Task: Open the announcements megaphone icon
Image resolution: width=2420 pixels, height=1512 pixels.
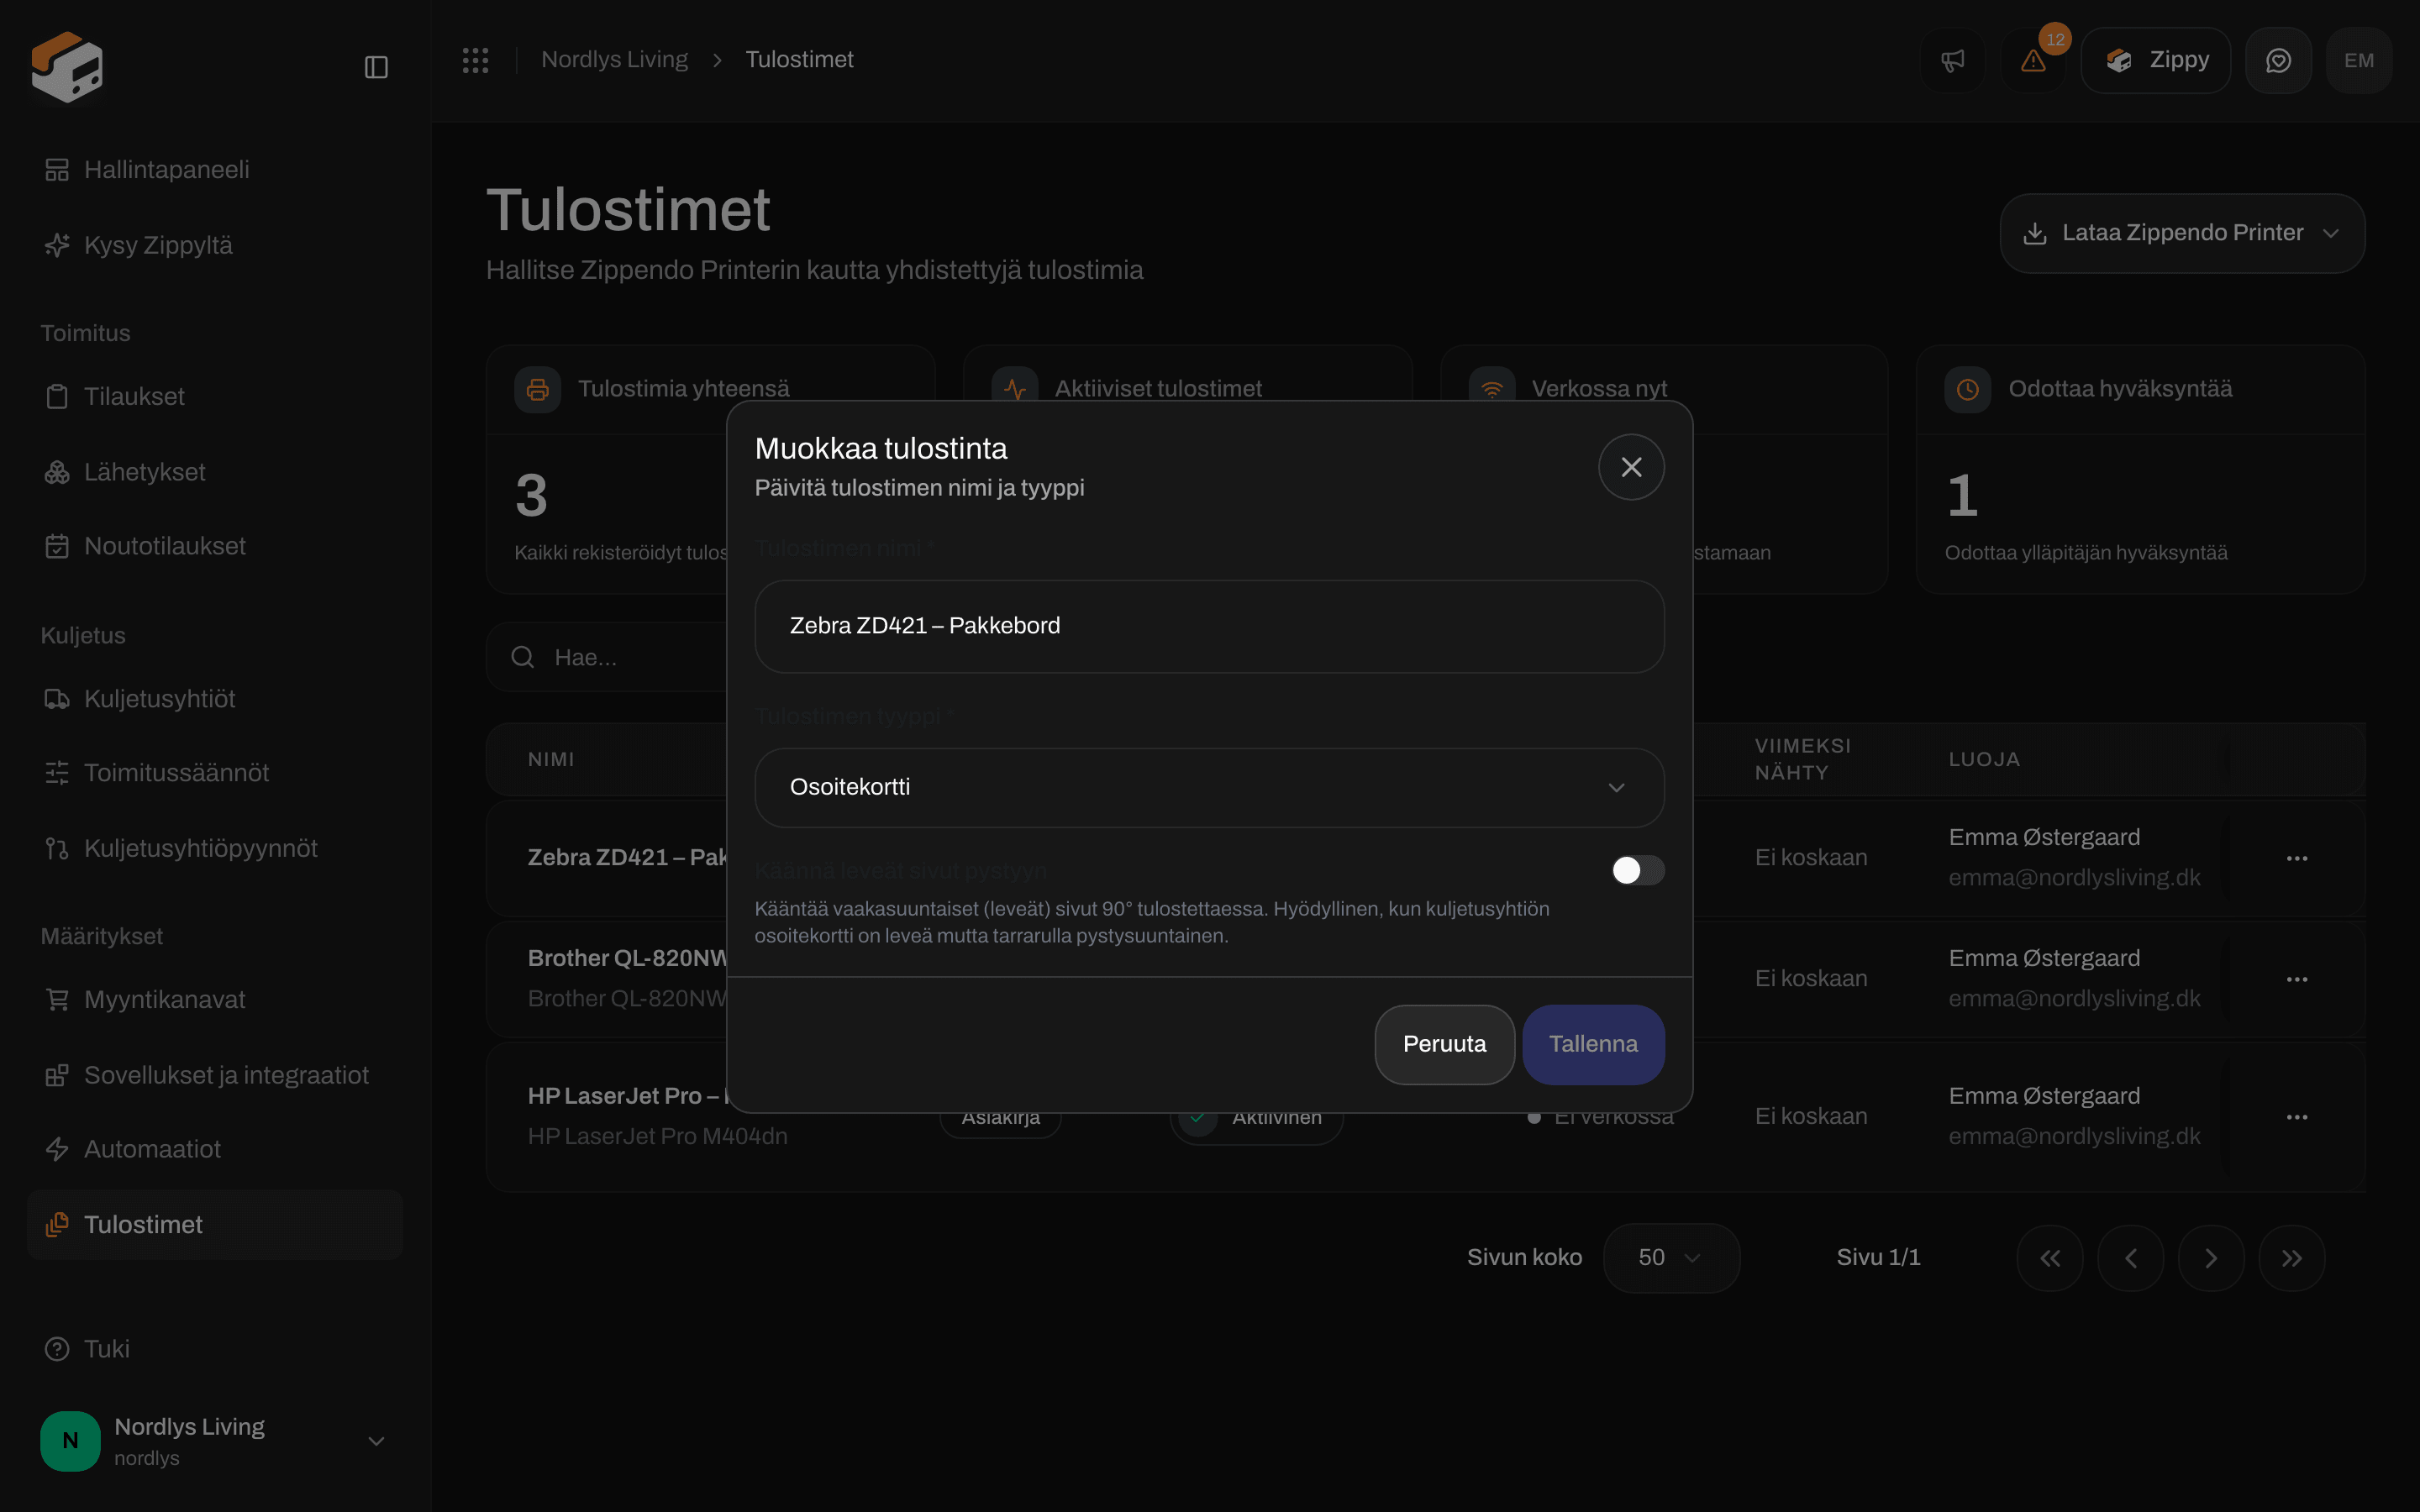Action: click(x=1952, y=60)
